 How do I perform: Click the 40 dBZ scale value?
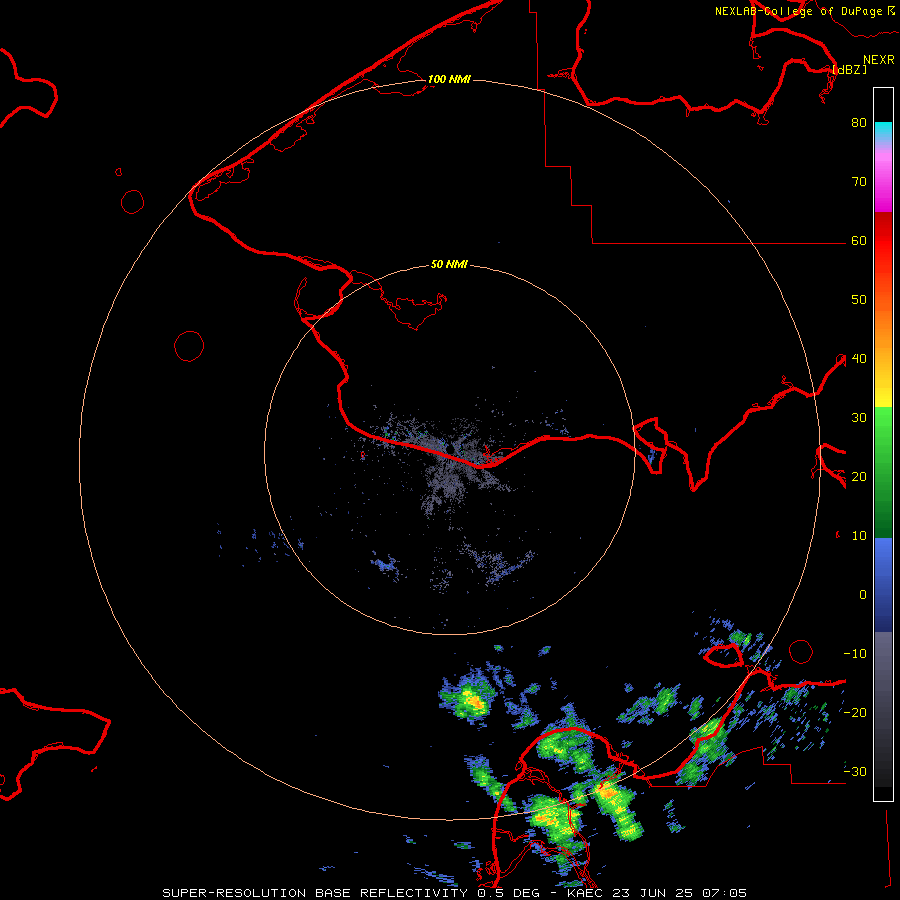point(859,358)
